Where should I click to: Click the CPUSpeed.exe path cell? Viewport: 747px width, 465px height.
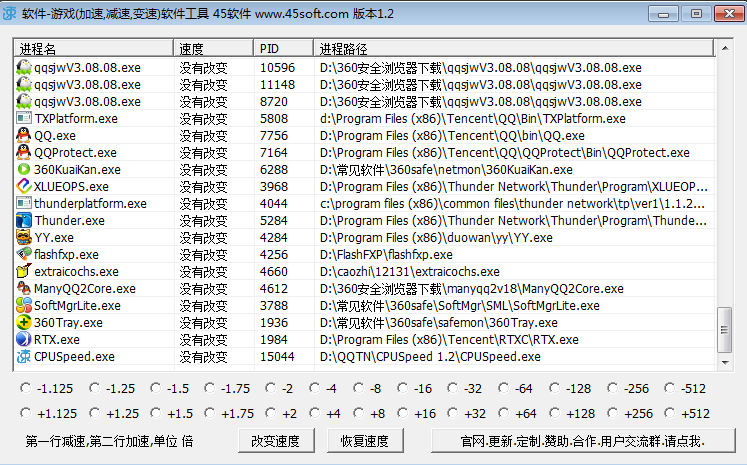click(430, 357)
